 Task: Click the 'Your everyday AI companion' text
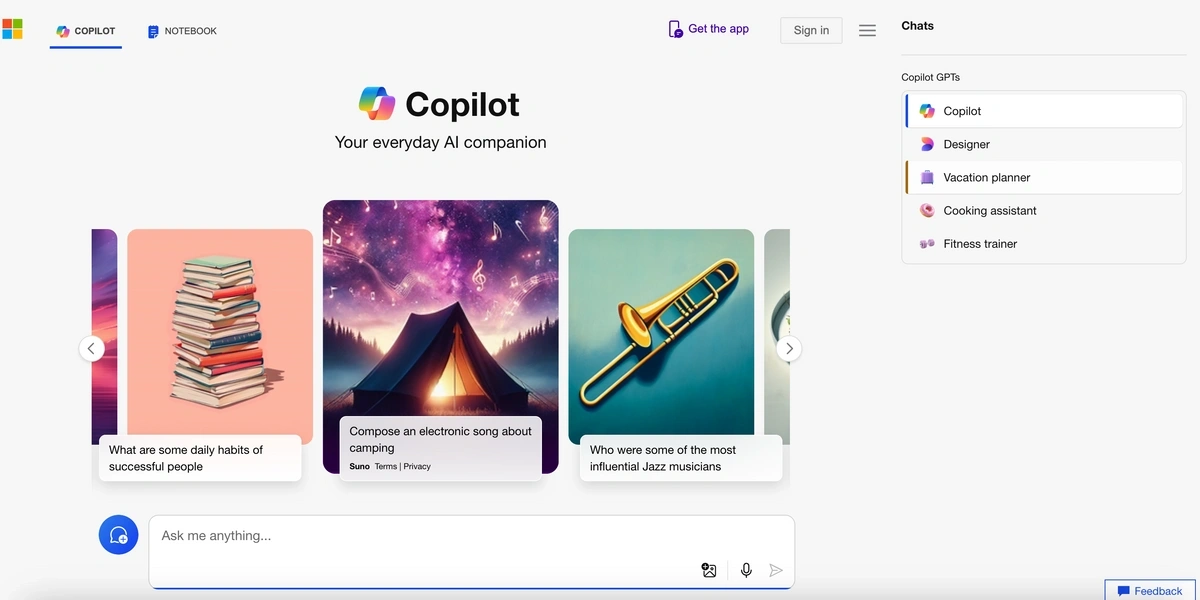440,142
